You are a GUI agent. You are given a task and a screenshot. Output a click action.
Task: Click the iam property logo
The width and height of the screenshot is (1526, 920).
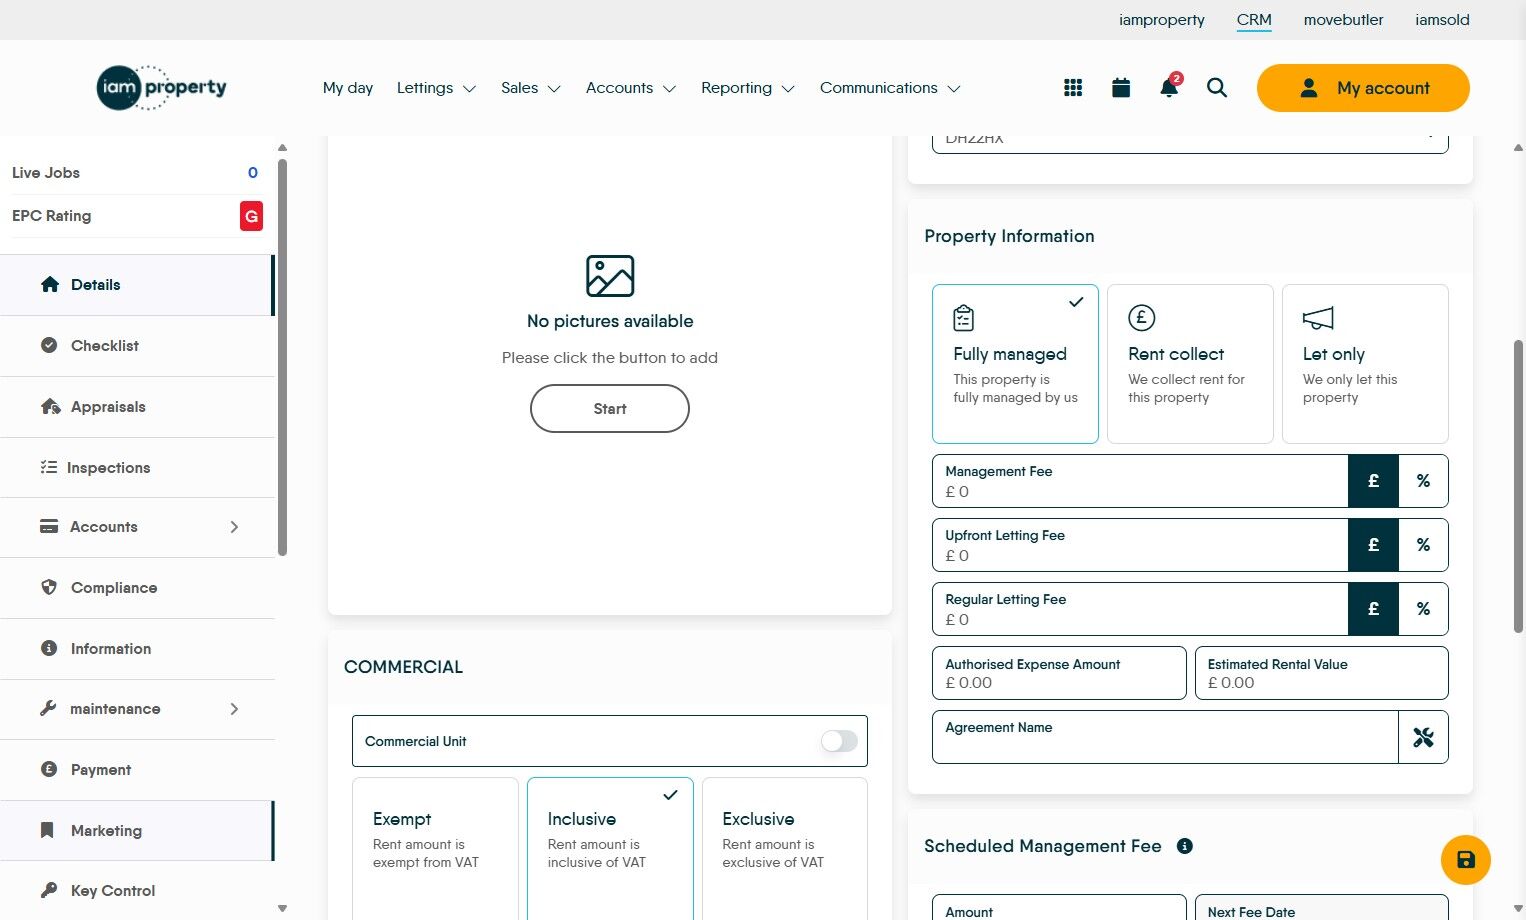pos(162,88)
